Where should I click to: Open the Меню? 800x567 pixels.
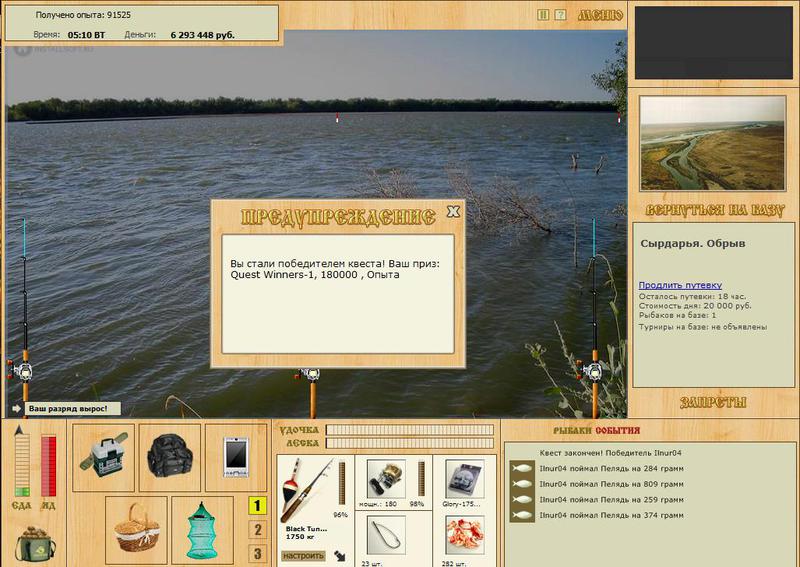pos(600,15)
